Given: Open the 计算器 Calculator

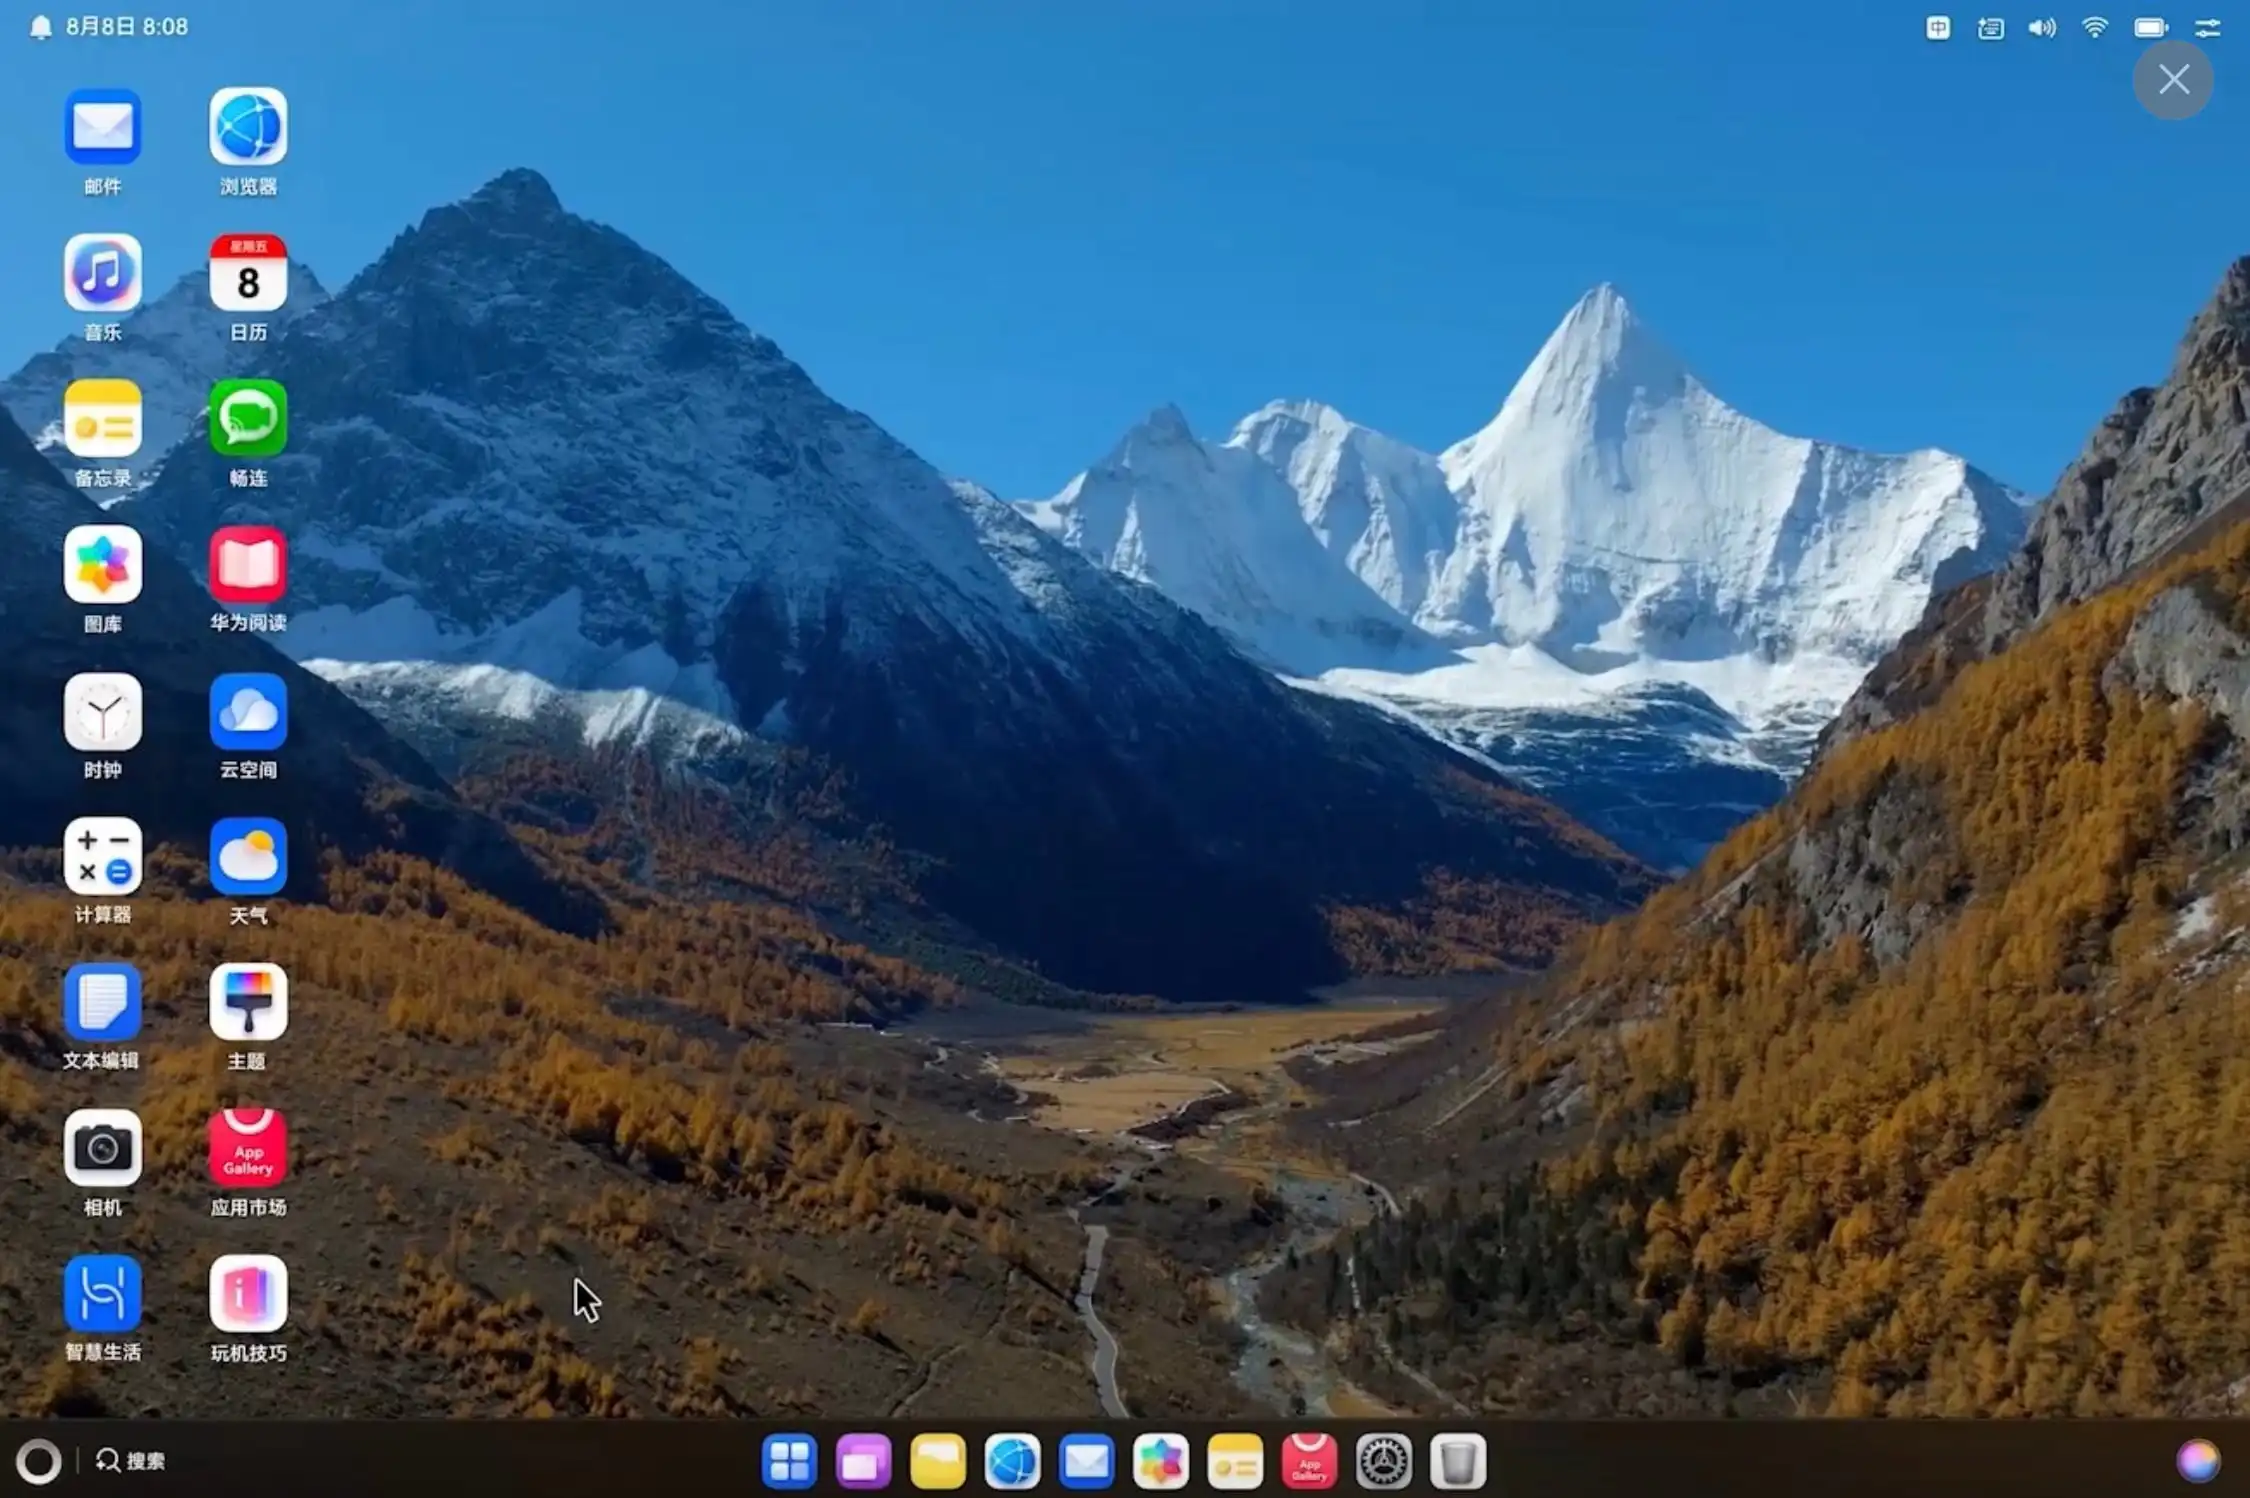Looking at the screenshot, I should click(x=103, y=857).
